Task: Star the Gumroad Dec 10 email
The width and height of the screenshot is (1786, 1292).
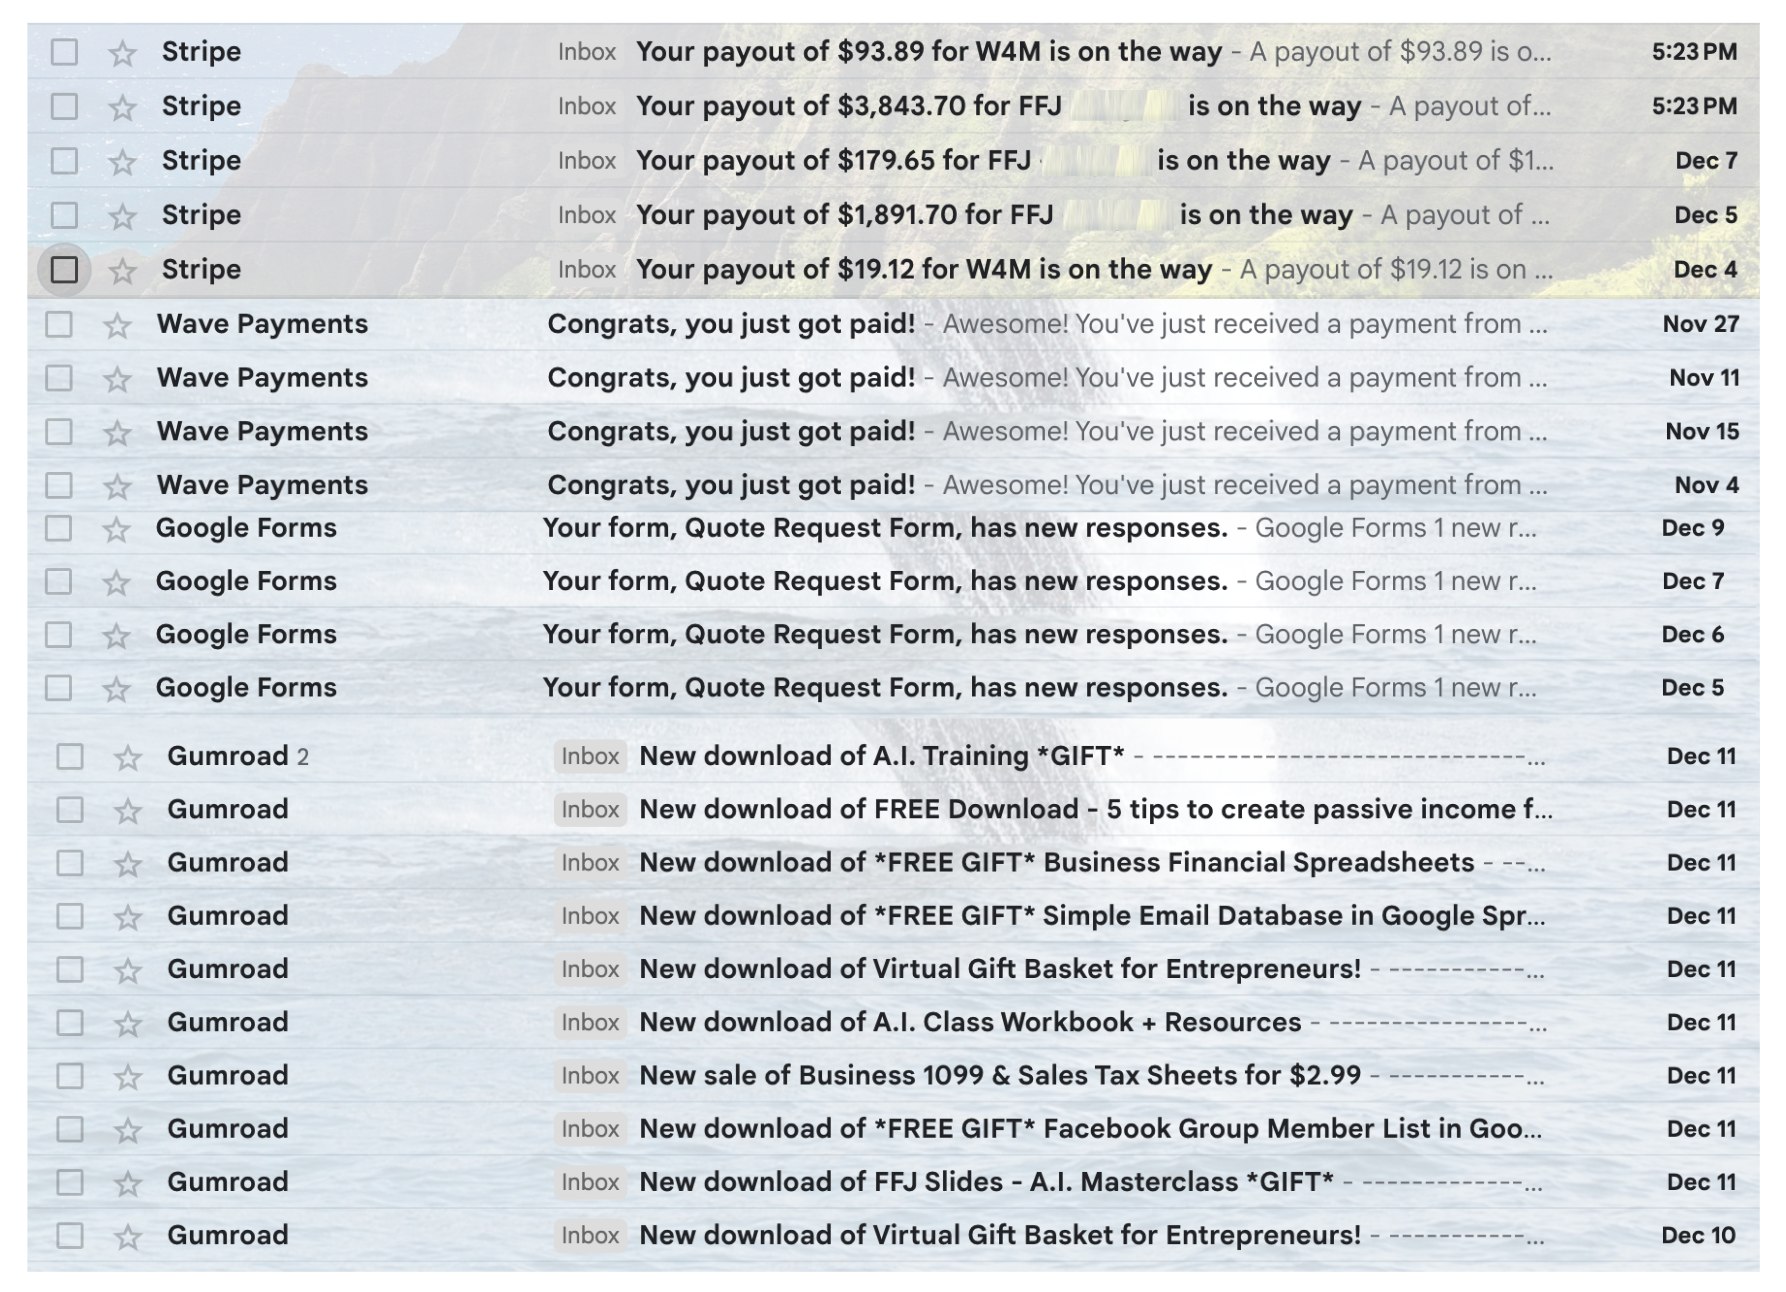Action: coord(127,1237)
